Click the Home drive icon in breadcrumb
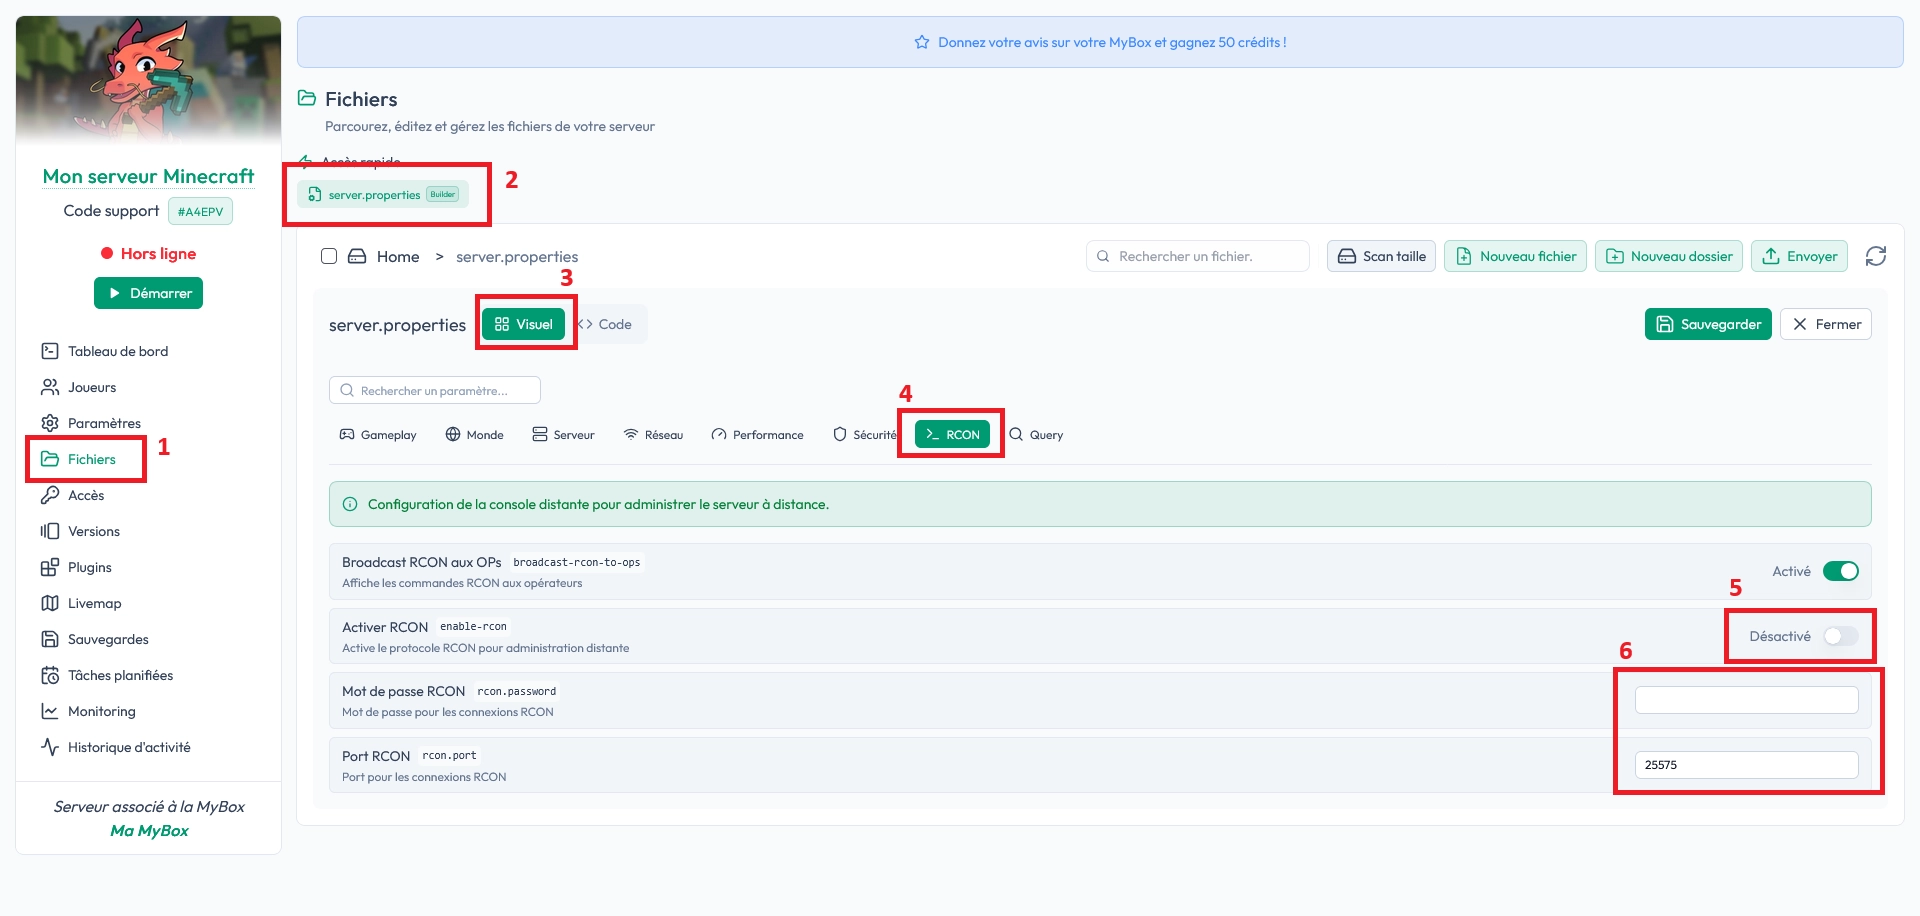 click(357, 256)
